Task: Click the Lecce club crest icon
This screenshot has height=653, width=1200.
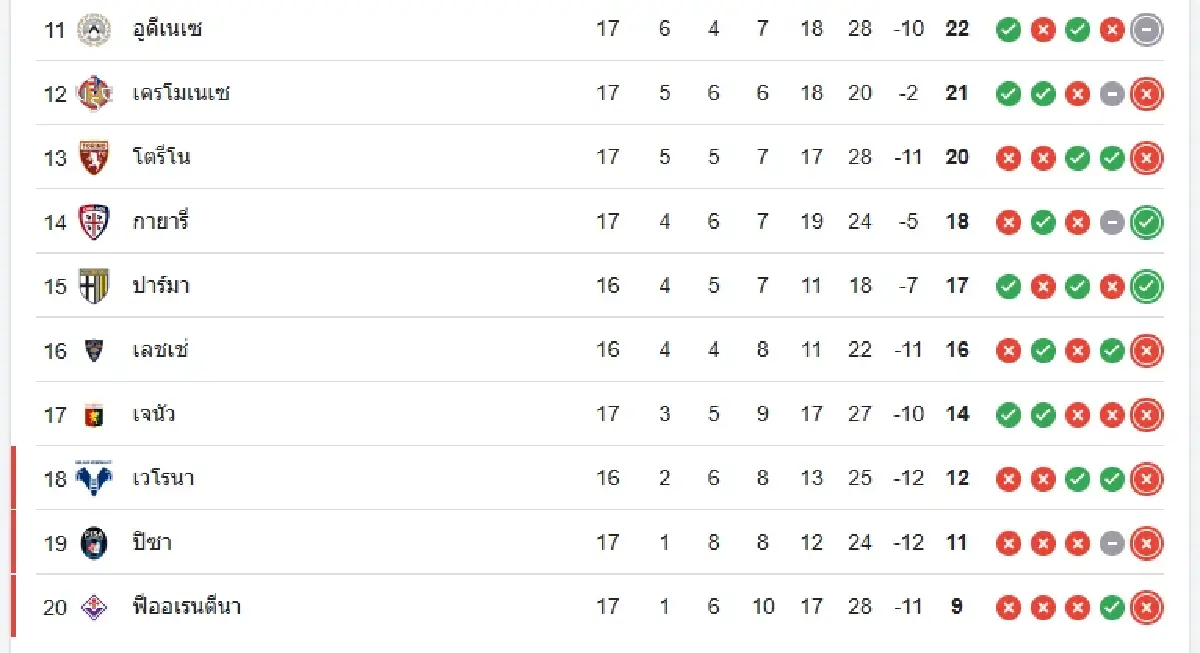Action: tap(94, 350)
